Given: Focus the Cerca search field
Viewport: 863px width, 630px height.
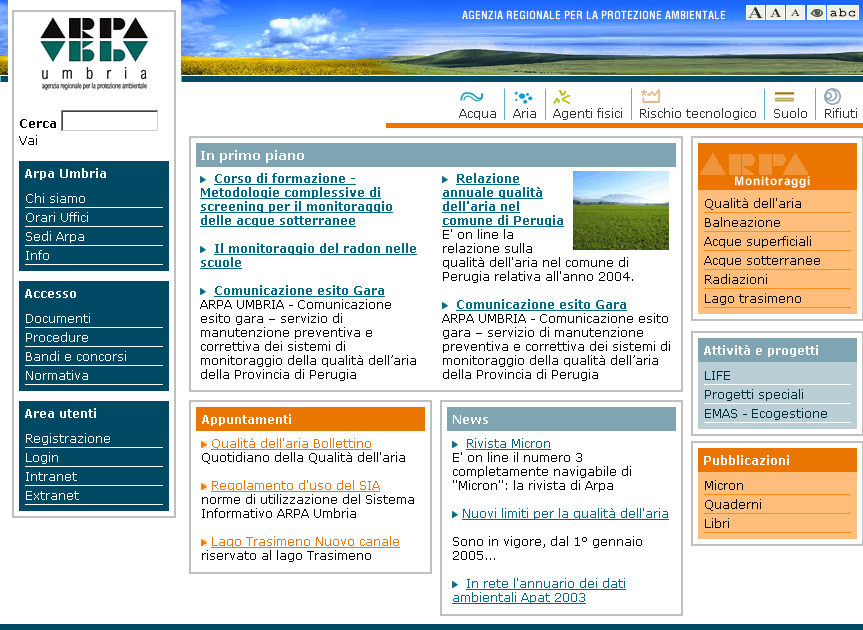Looking at the screenshot, I should pyautogui.click(x=110, y=120).
